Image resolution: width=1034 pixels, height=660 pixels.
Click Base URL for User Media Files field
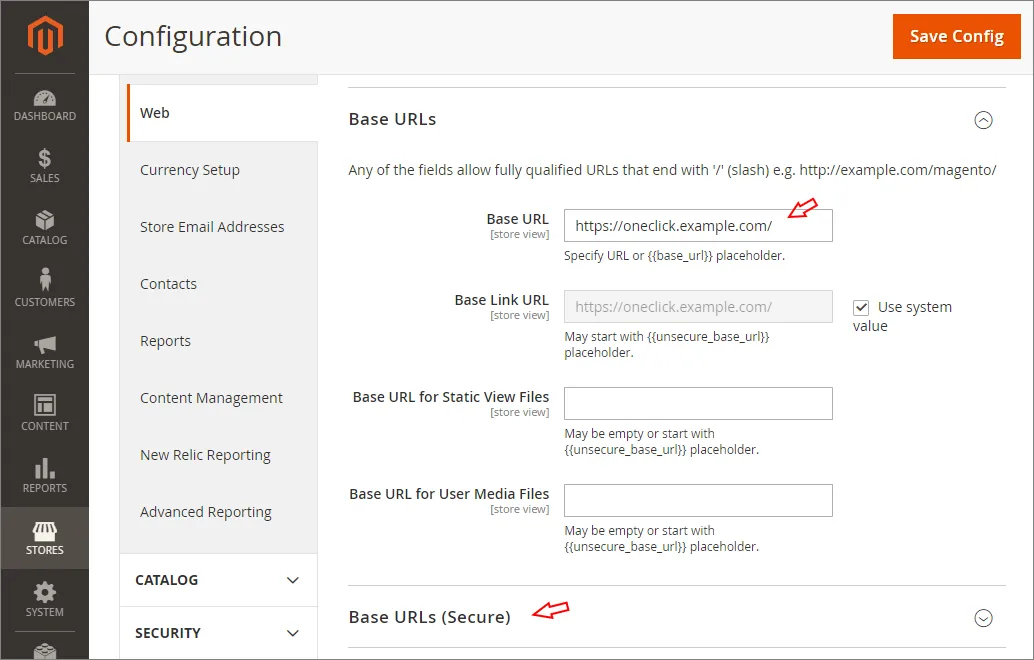pos(698,500)
